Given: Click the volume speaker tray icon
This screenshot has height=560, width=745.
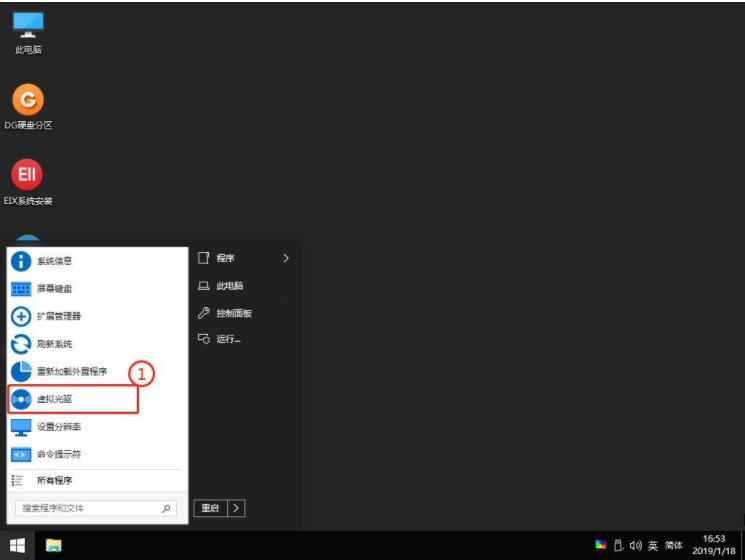Looking at the screenshot, I should 635,545.
